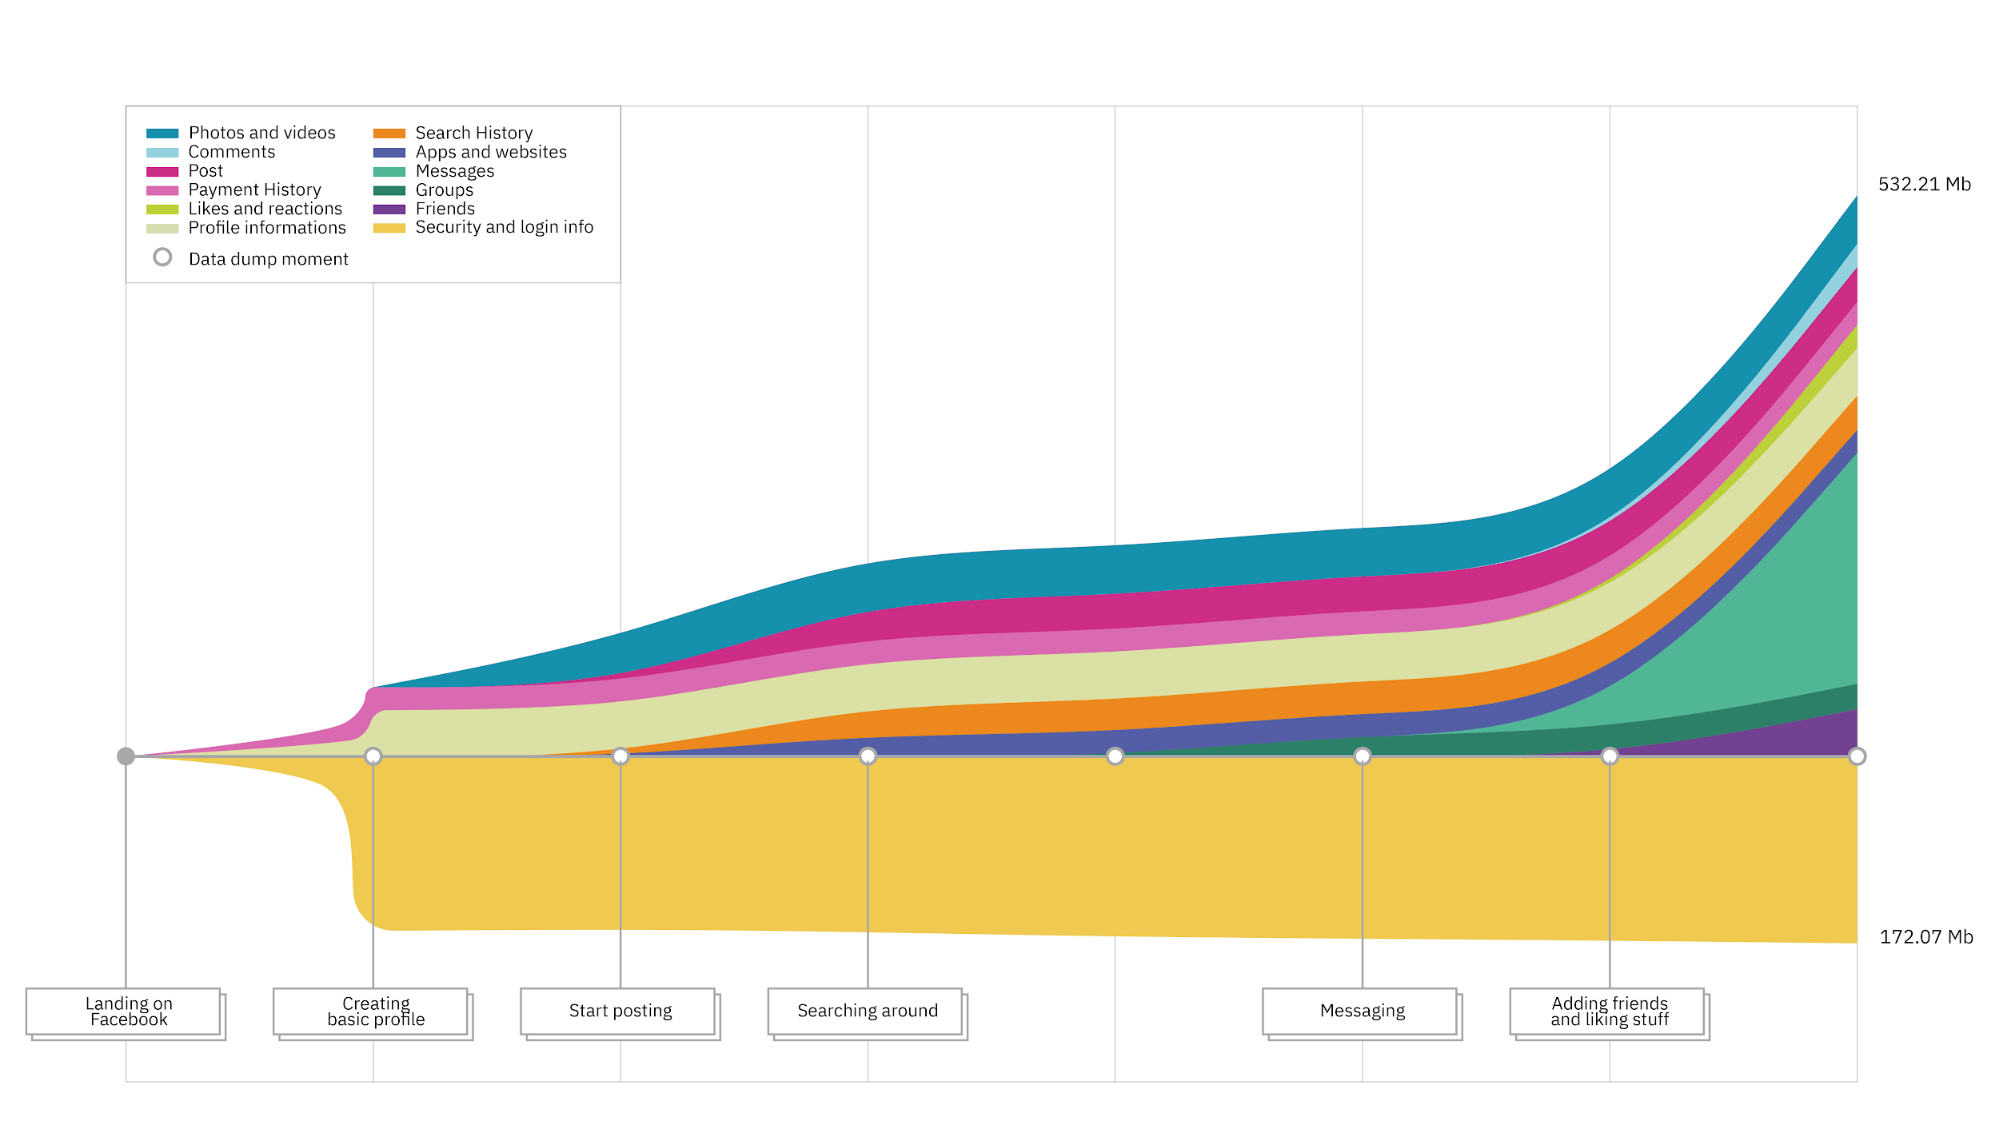The height and width of the screenshot is (1125, 1999).
Task: Click the marker above Start posting
Action: [620, 756]
